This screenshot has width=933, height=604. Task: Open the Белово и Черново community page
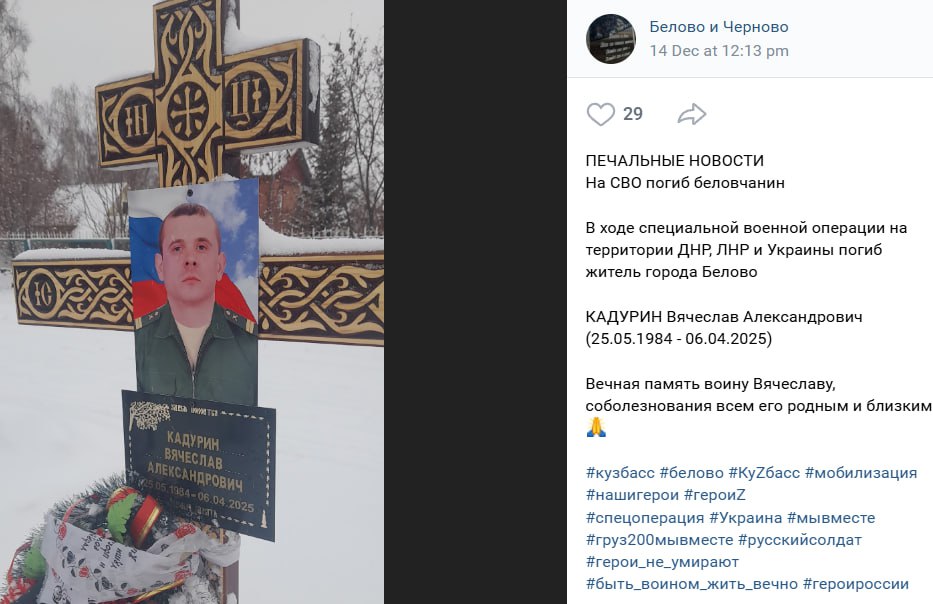point(719,27)
